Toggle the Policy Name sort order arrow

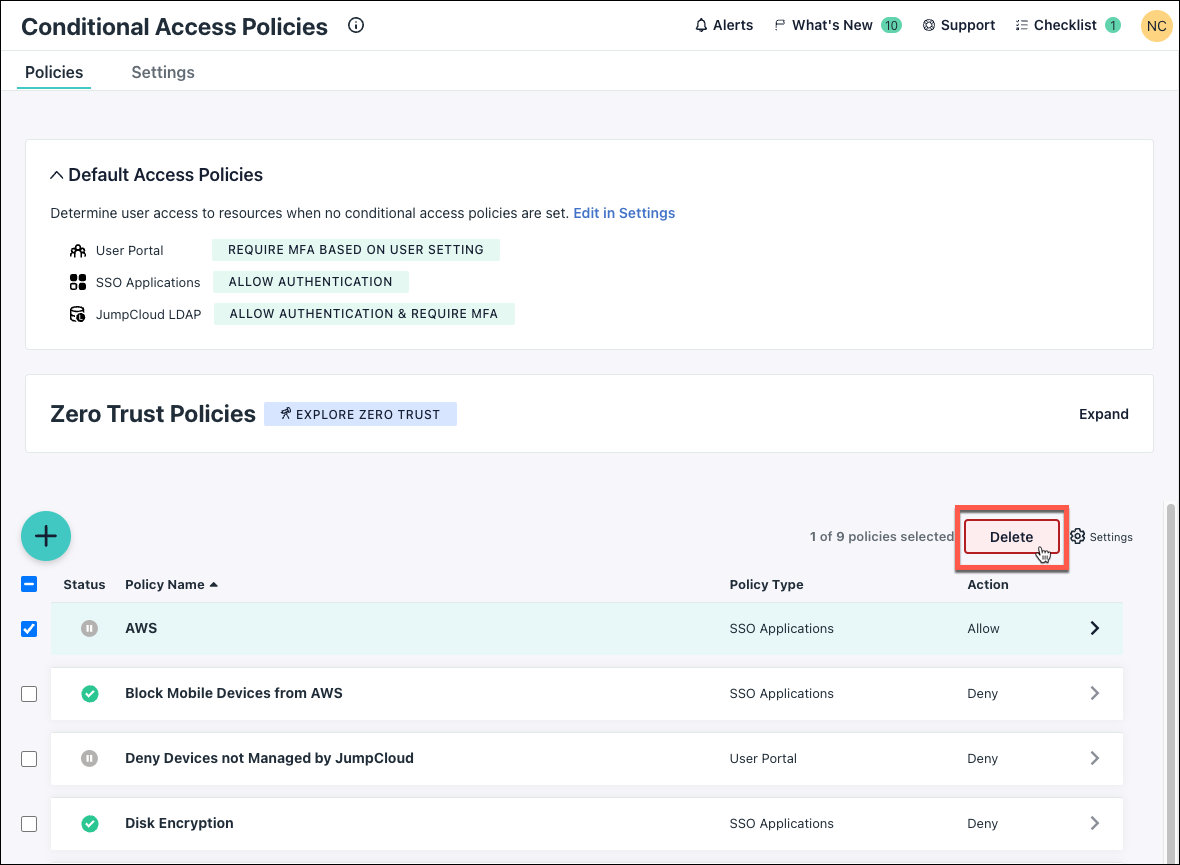click(214, 584)
